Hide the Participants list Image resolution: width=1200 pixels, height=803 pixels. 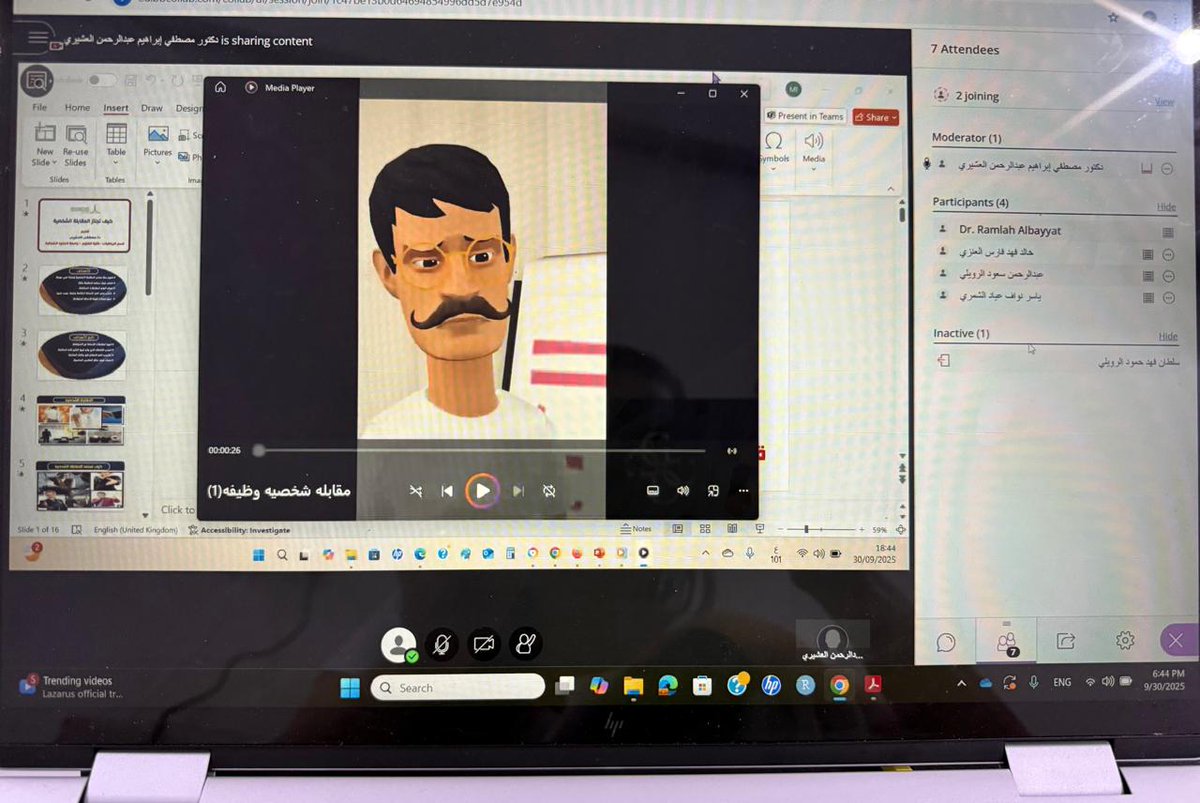pyautogui.click(x=1167, y=207)
